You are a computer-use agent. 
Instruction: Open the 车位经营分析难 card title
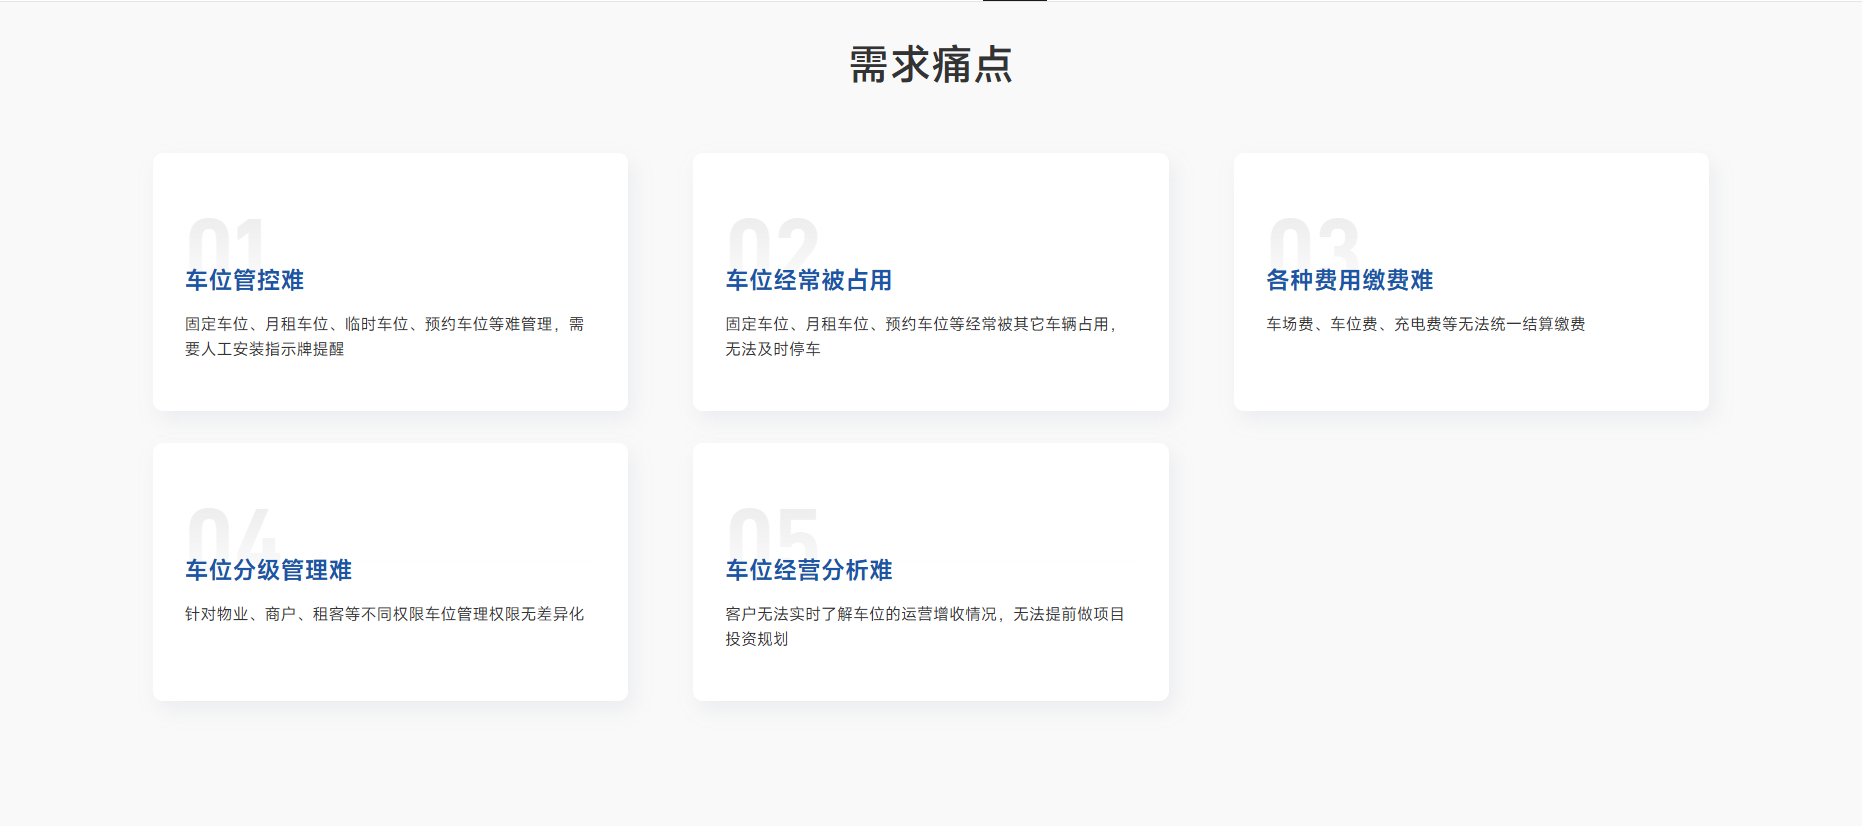point(808,570)
